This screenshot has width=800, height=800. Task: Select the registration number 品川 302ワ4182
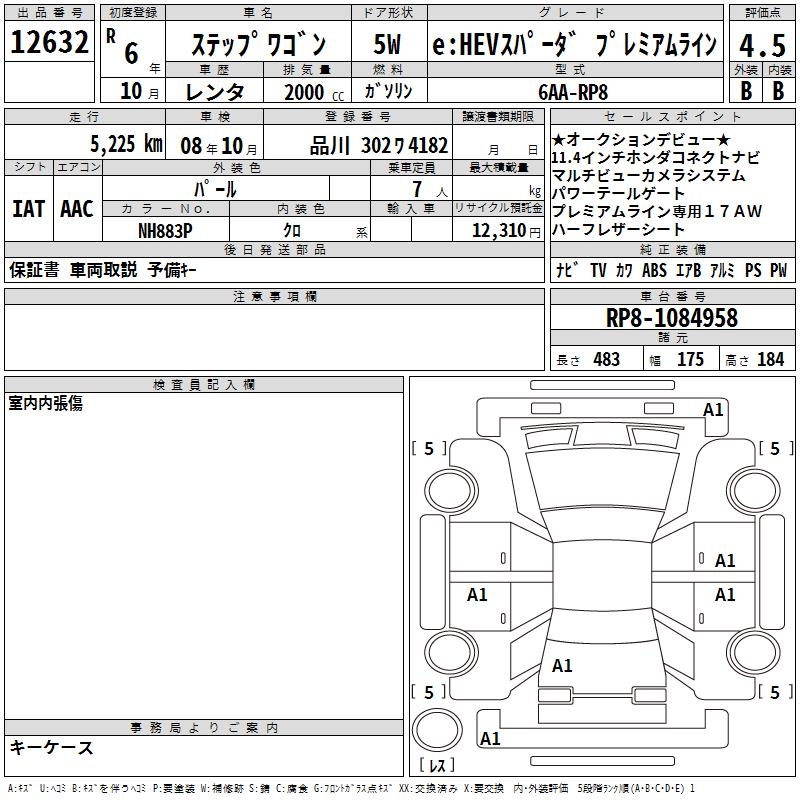(x=379, y=146)
